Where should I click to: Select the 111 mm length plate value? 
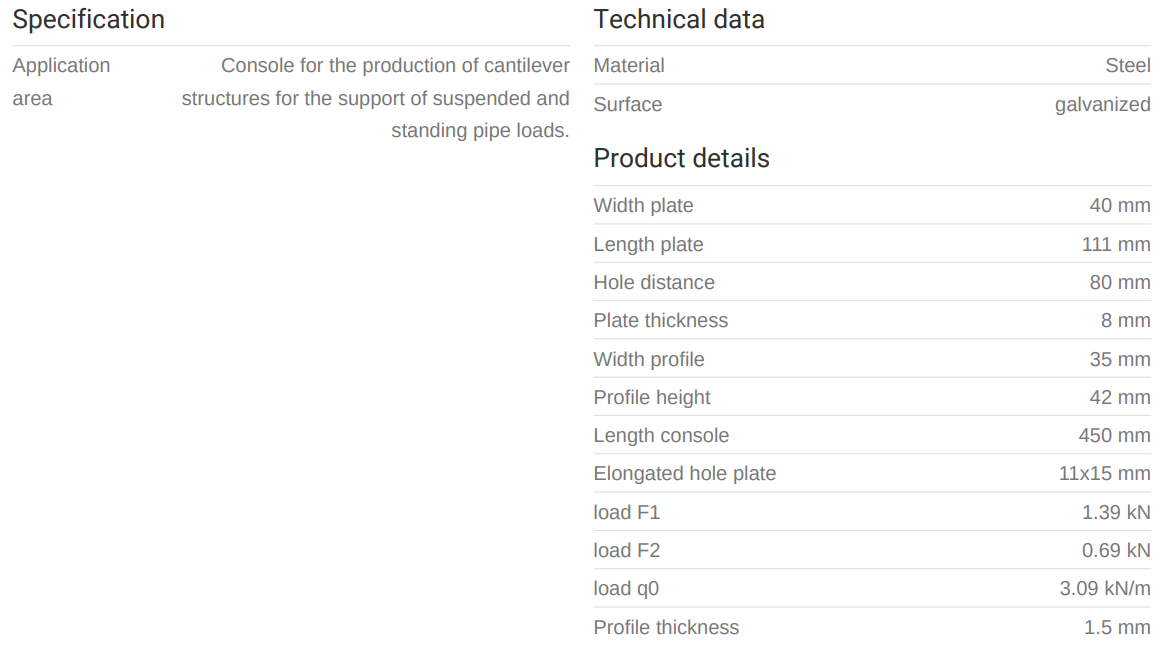click(x=1116, y=244)
